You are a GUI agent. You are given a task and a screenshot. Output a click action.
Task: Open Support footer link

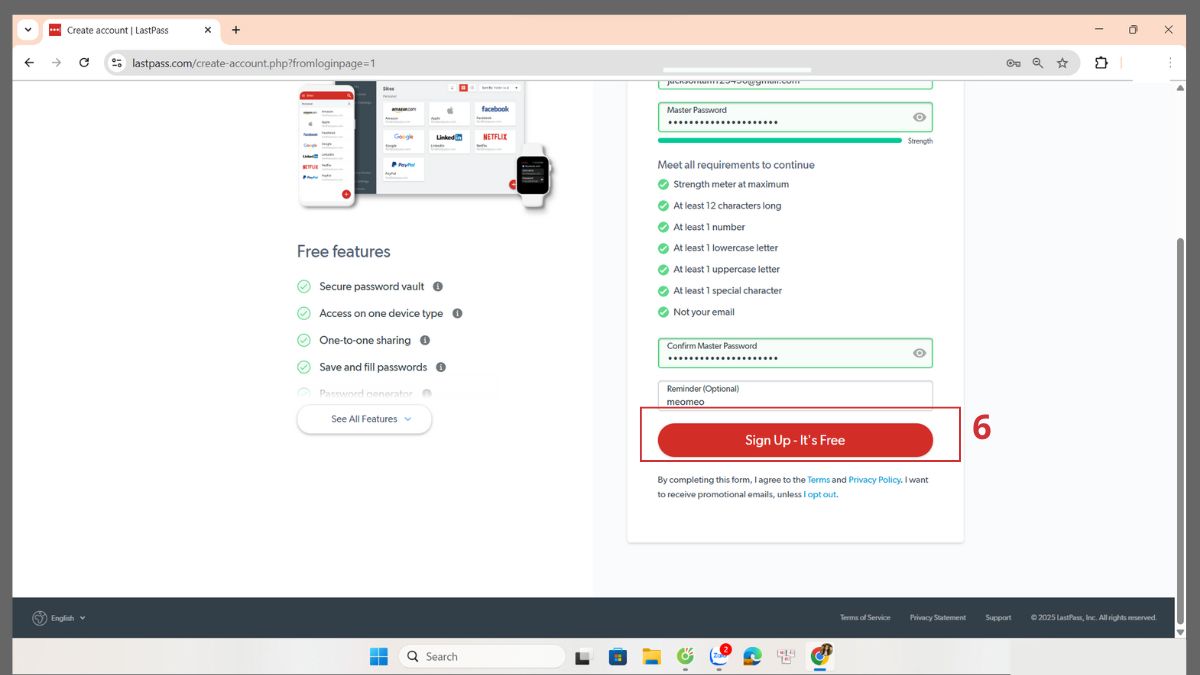[998, 618]
